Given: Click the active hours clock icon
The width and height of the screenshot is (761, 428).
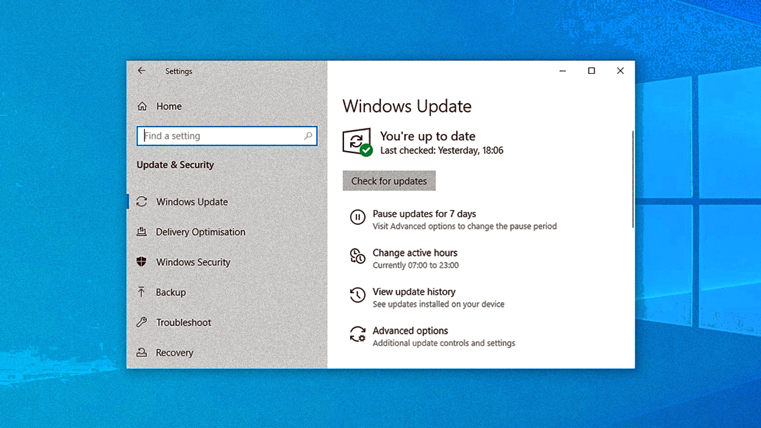Looking at the screenshot, I should (358, 256).
